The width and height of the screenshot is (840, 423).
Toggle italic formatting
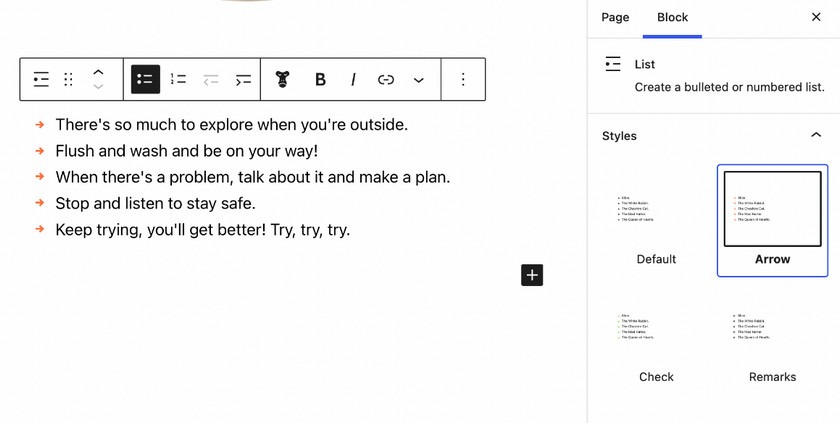(x=353, y=80)
